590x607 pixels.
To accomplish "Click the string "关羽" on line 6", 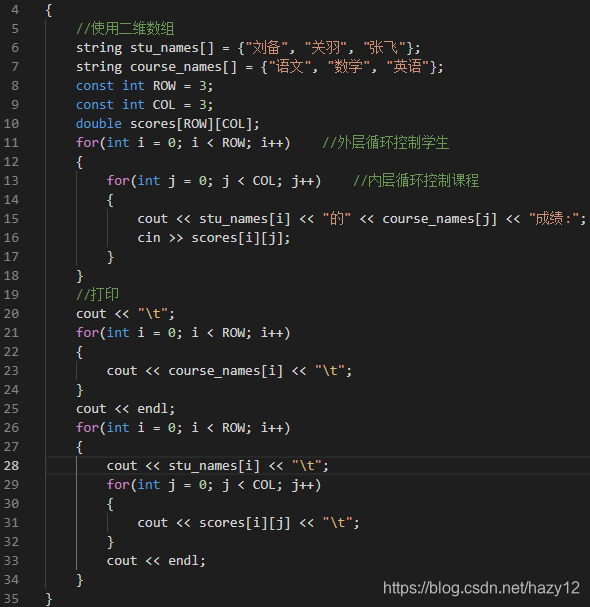I will 326,48.
